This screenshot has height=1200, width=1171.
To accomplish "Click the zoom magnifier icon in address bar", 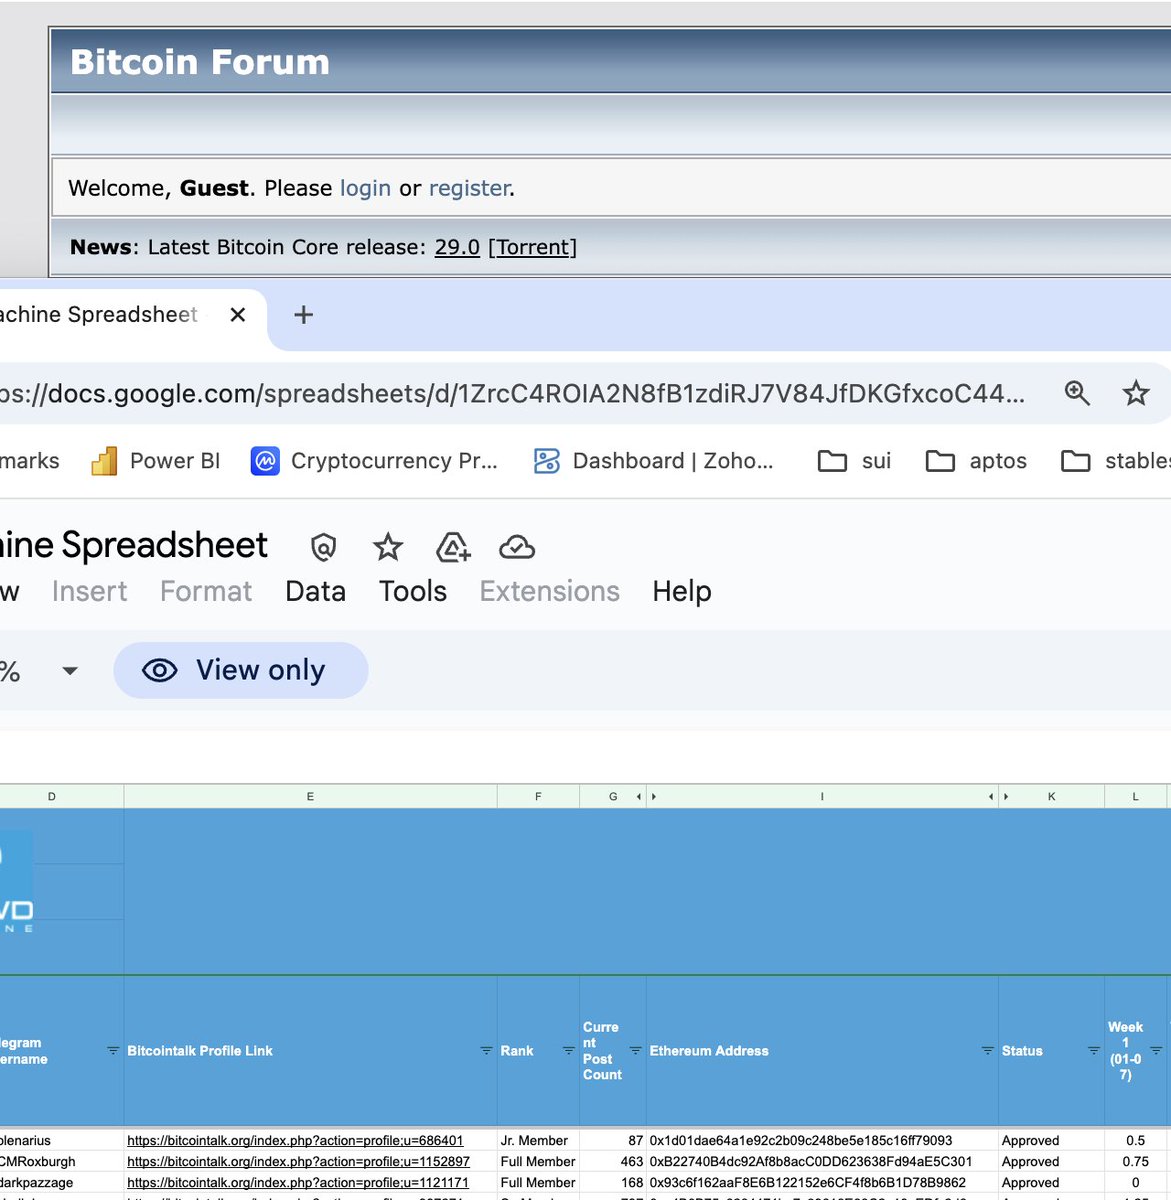I will click(x=1077, y=393).
